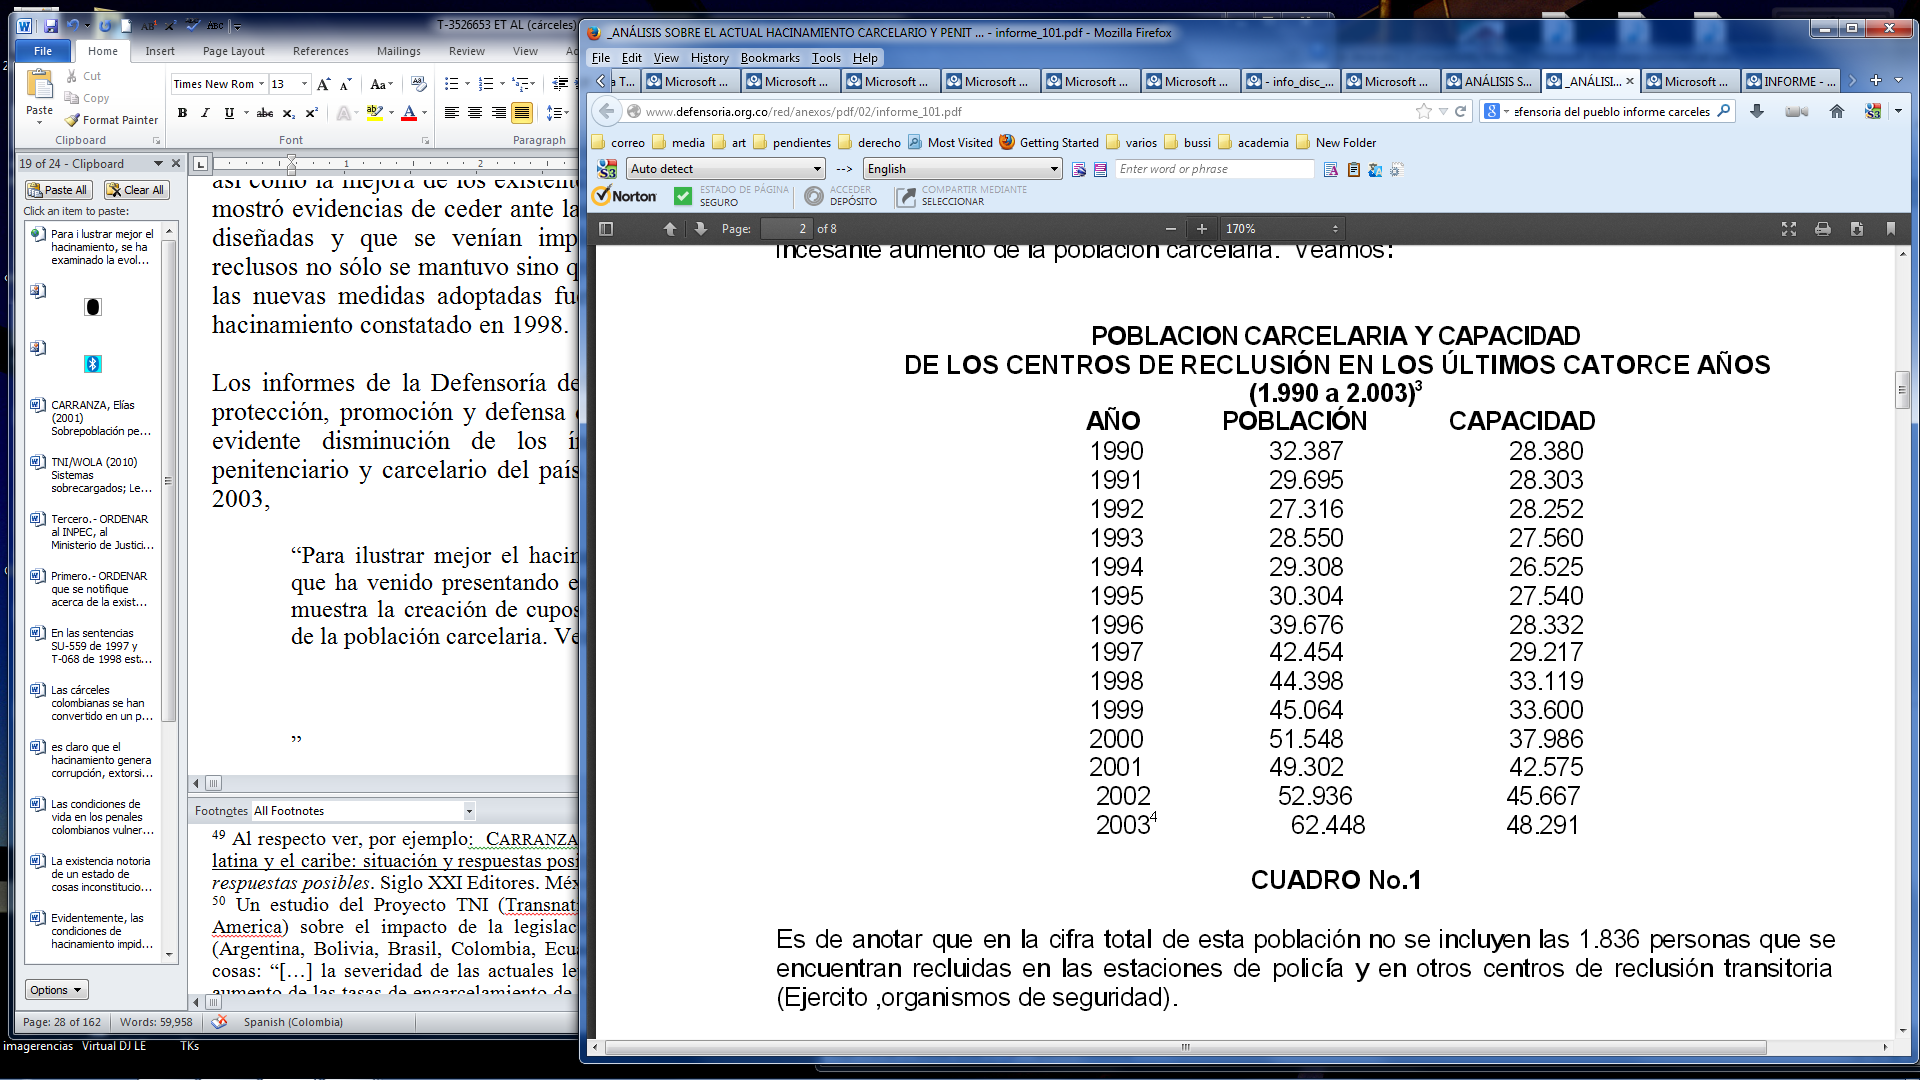The image size is (1920, 1080).
Task: Open the Bookmarks menu in Firefox
Action: click(770, 58)
